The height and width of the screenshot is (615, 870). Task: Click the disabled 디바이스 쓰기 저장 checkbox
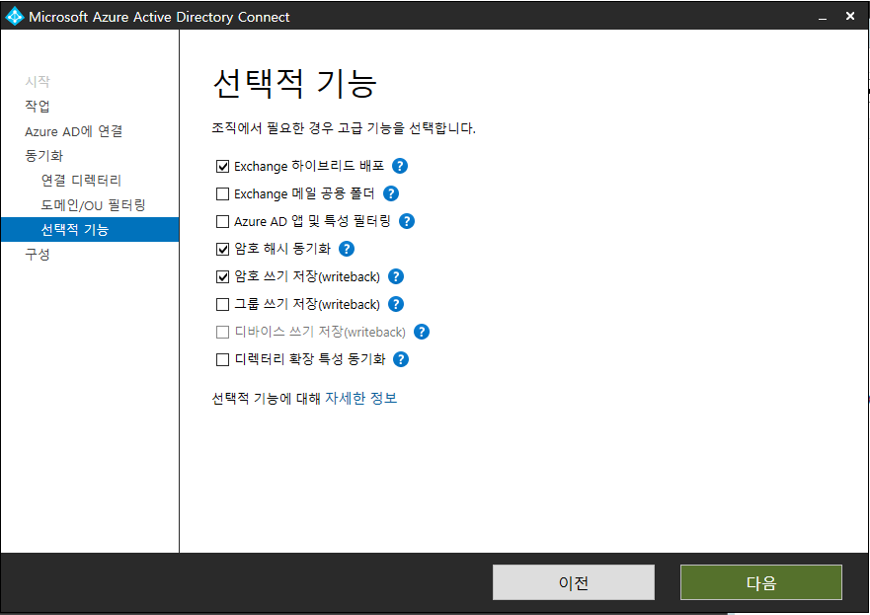[222, 332]
